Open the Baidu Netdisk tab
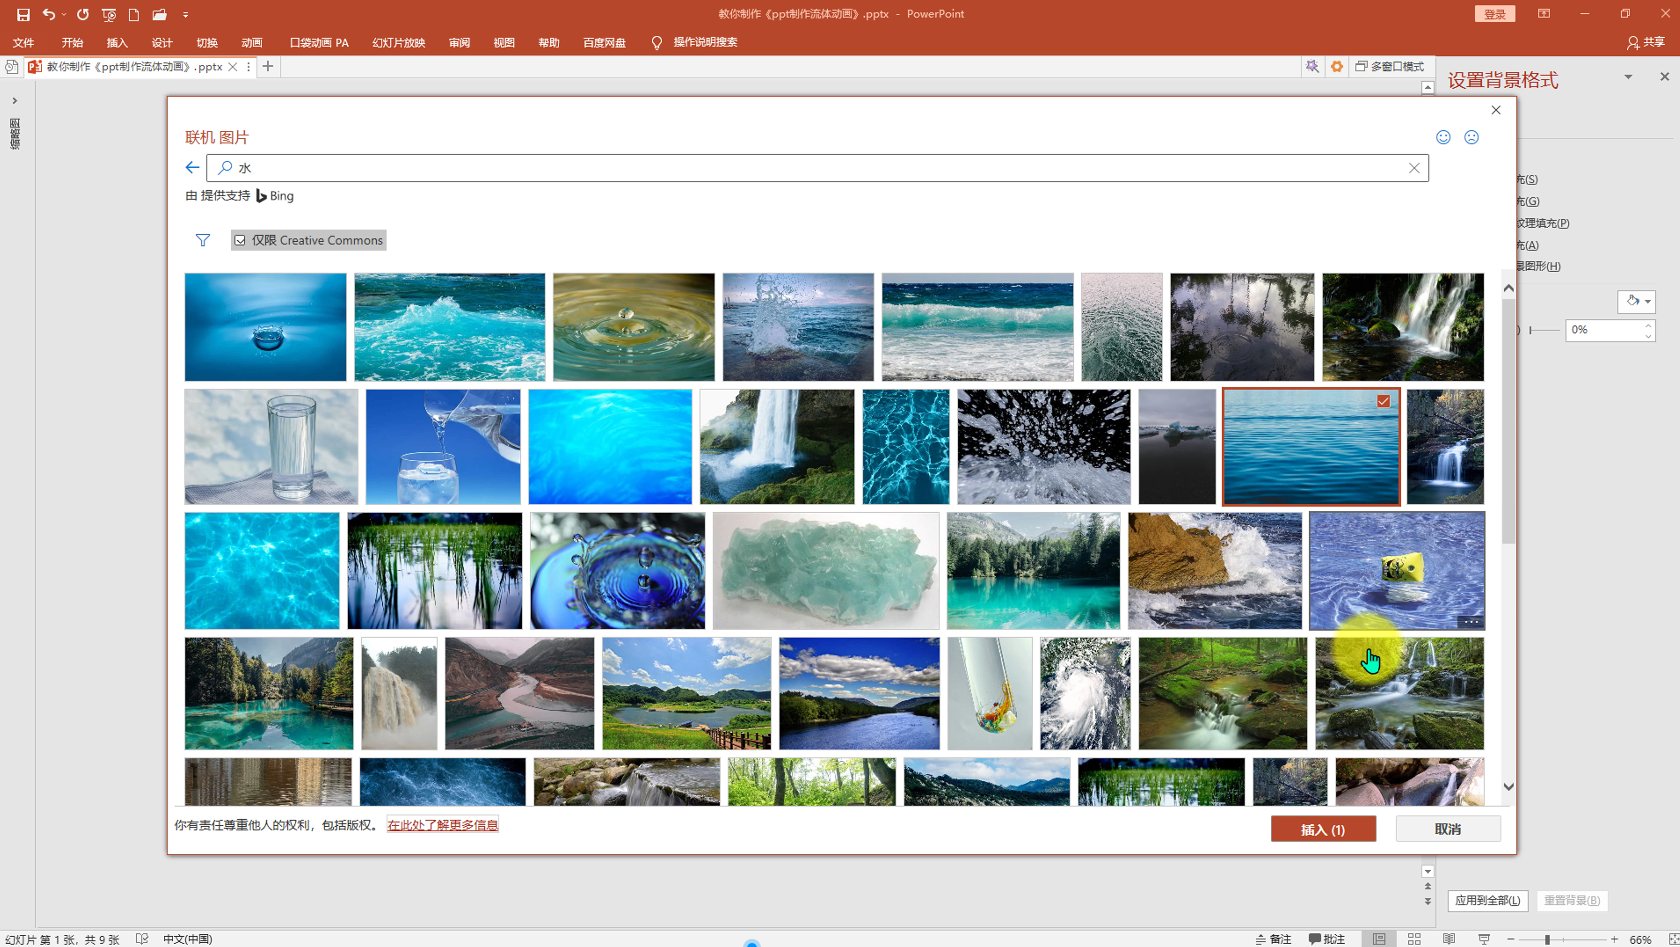This screenshot has width=1680, height=947. [604, 43]
